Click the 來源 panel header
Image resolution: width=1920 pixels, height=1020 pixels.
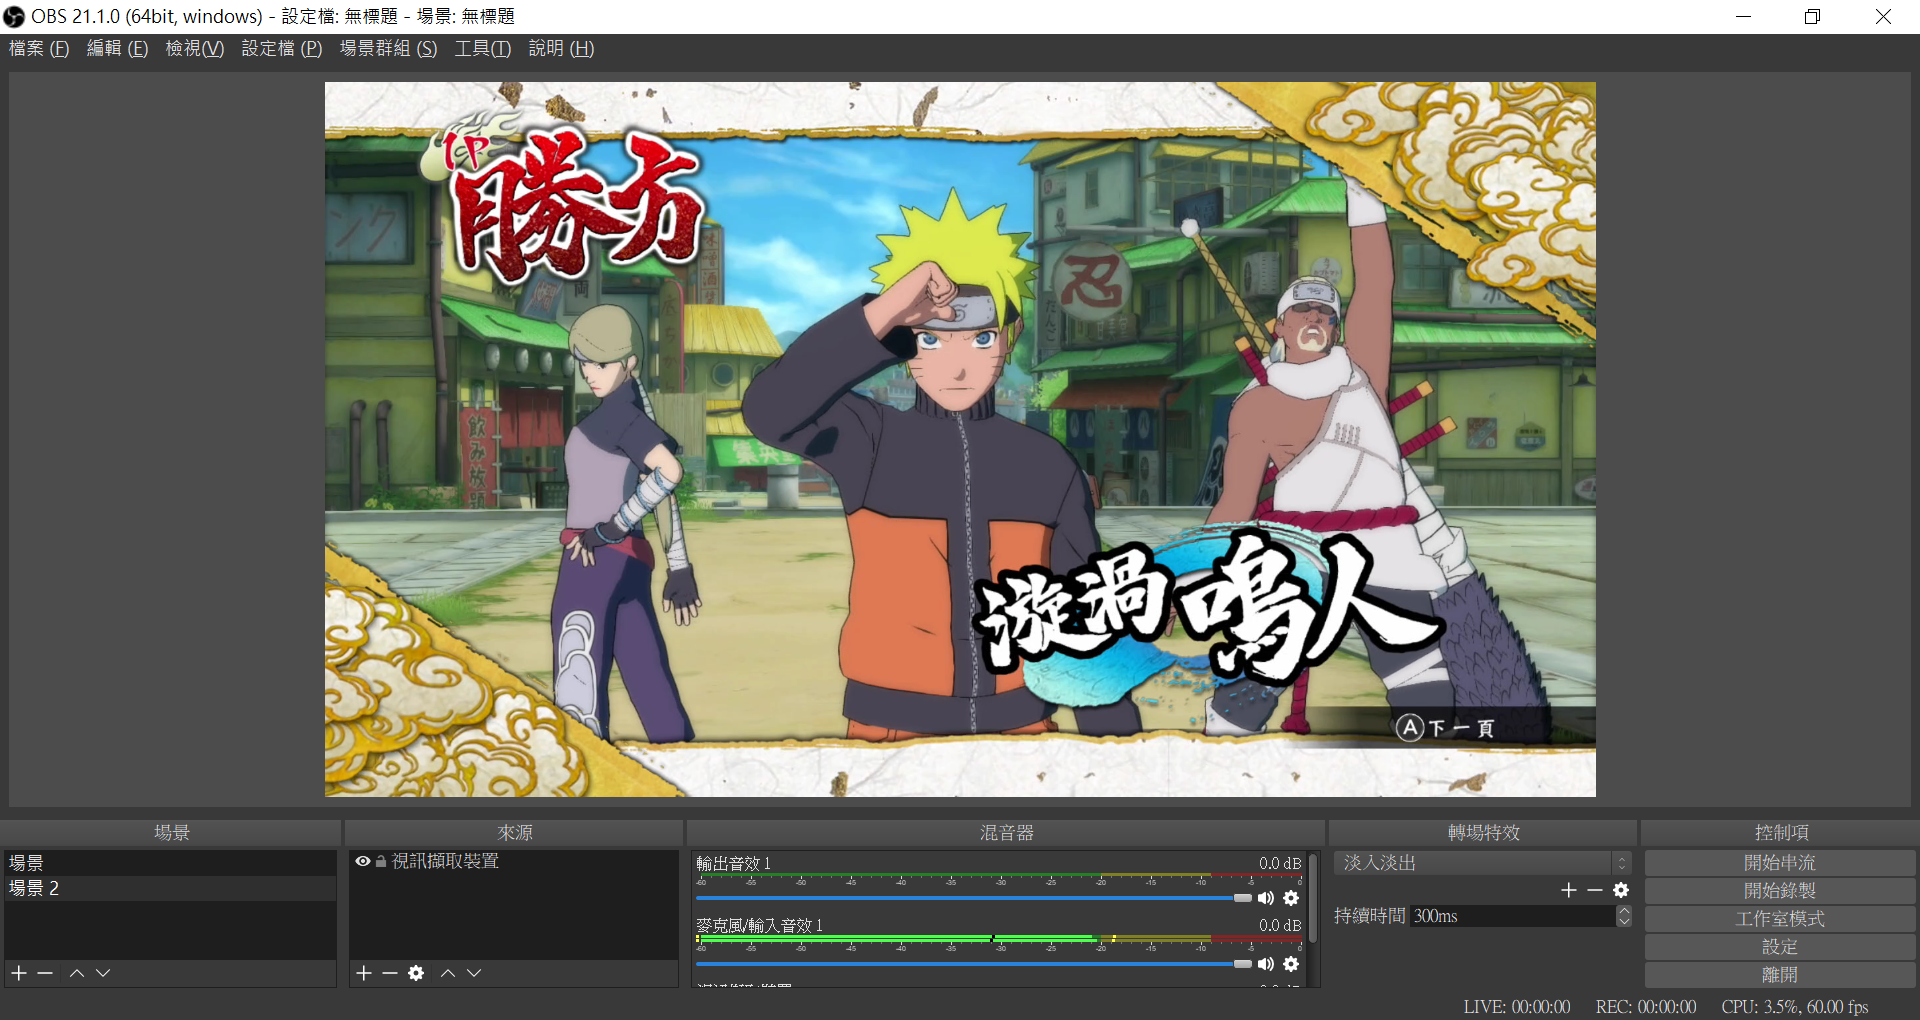tap(515, 832)
